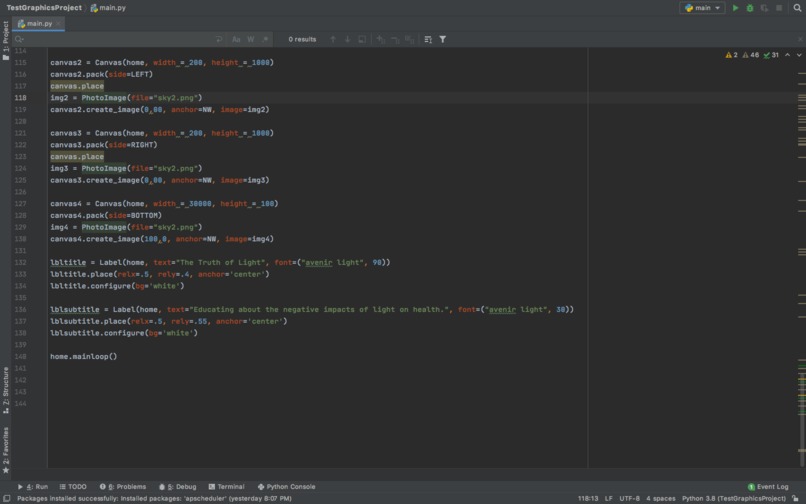This screenshot has width=806, height=504.
Task: Go to previous occurrence up arrow
Action: 333,39
